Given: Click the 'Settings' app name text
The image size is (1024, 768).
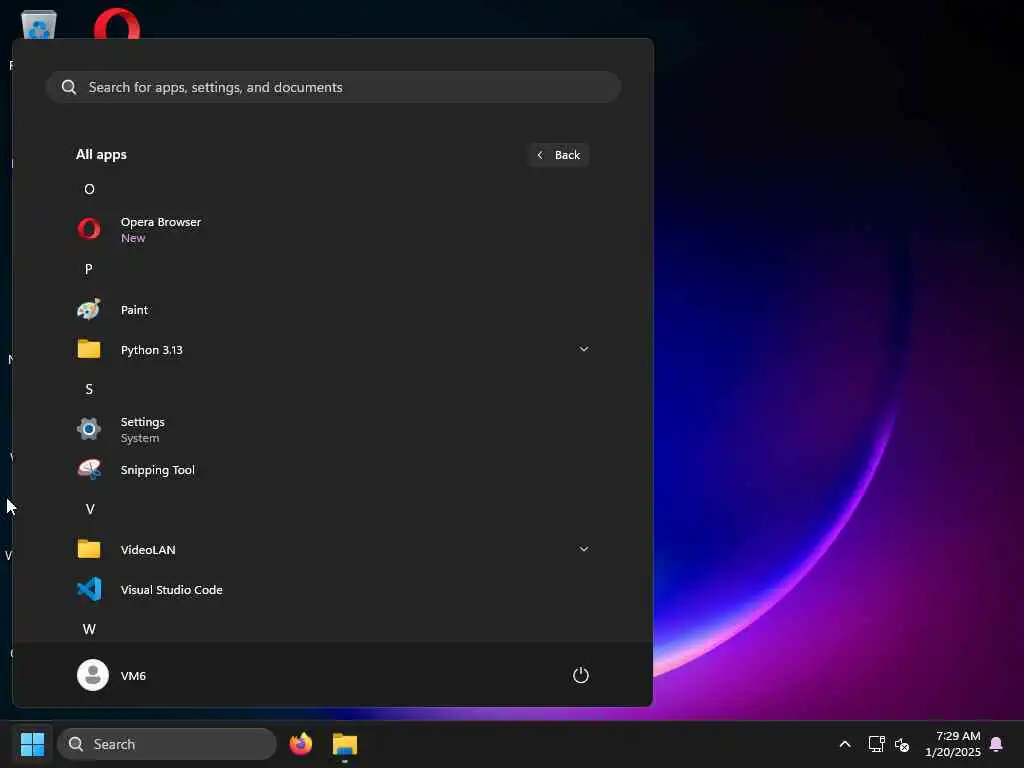Looking at the screenshot, I should [142, 422].
